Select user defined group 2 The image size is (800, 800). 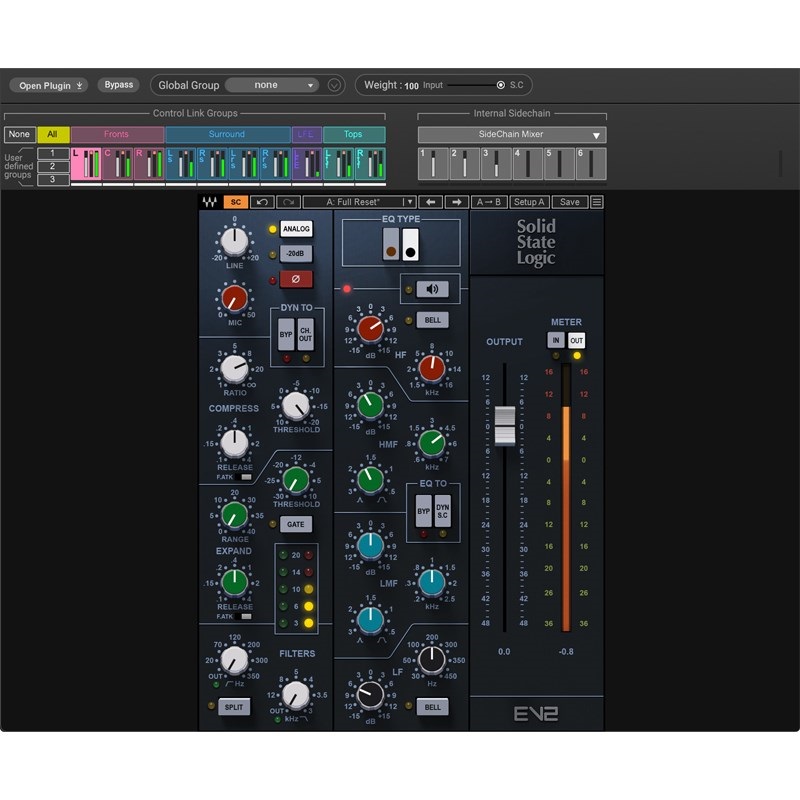click(x=53, y=166)
